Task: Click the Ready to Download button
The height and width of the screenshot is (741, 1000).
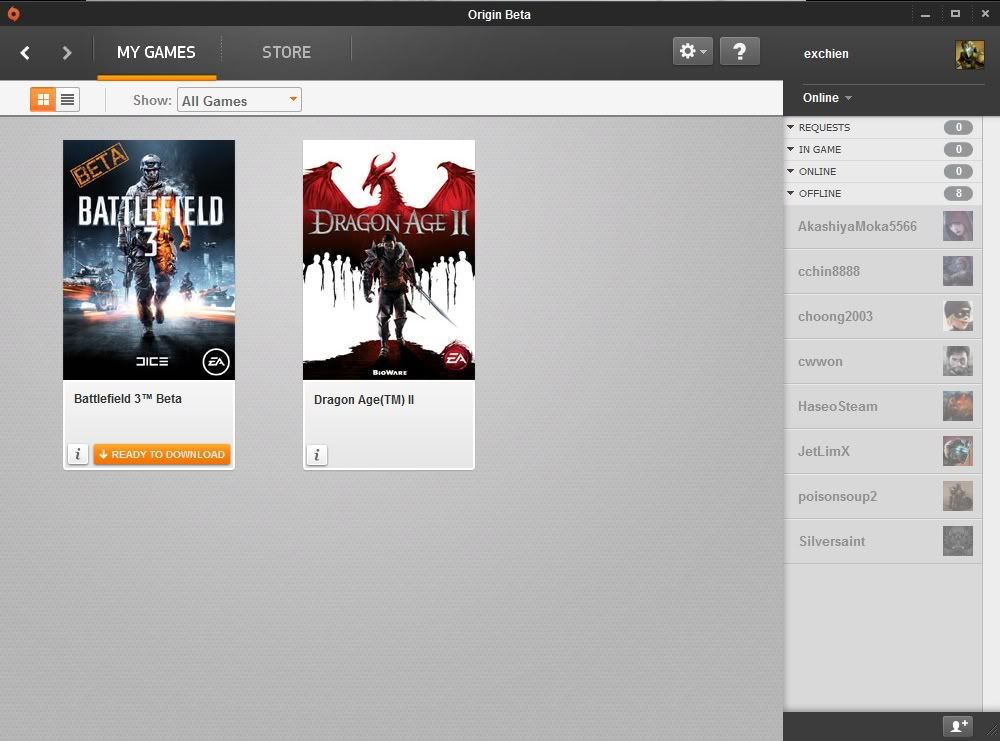Action: click(162, 455)
